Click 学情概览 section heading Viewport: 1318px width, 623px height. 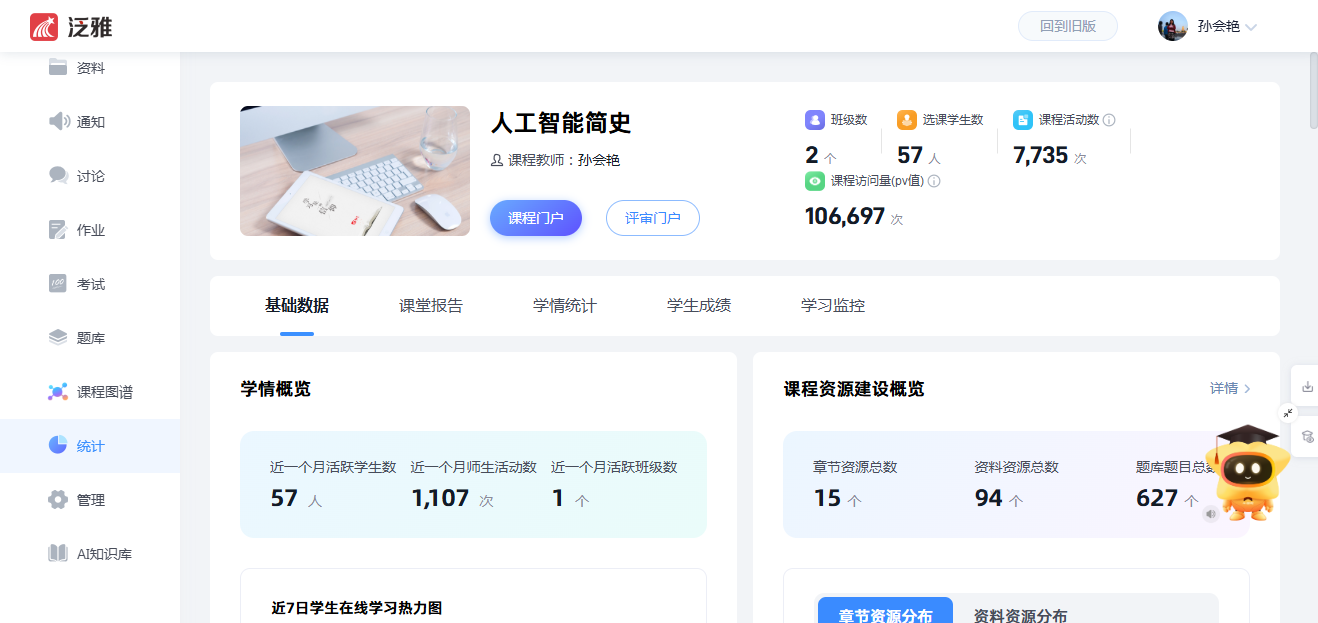276,389
